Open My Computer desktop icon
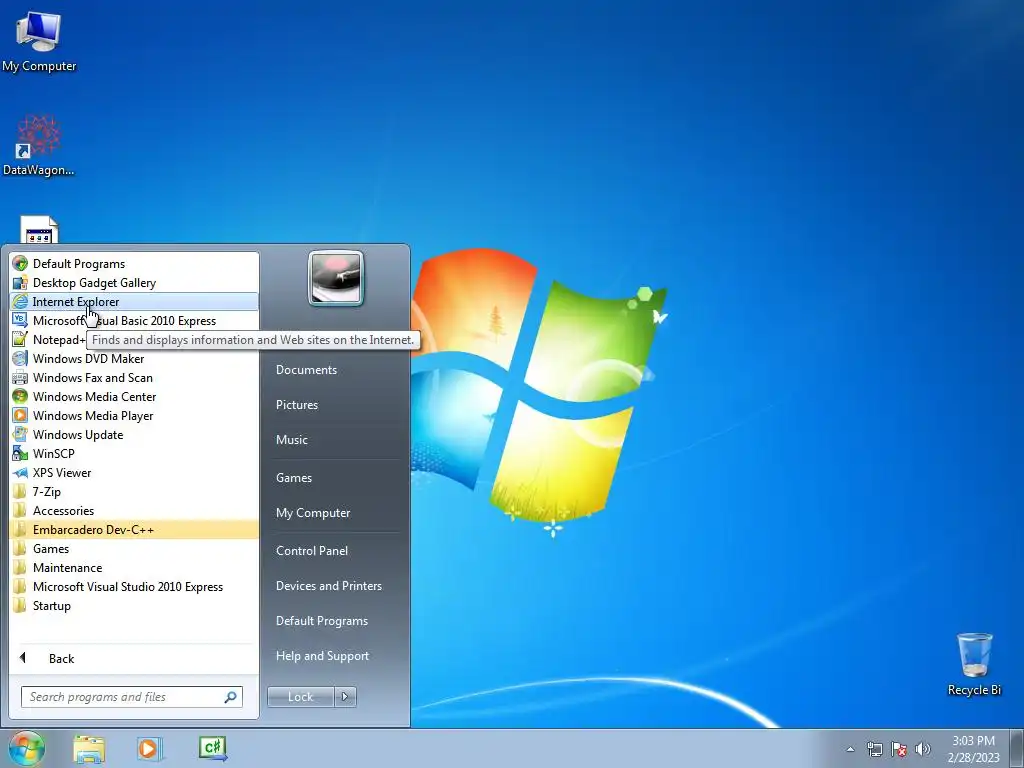Viewport: 1024px width, 768px height. [39, 40]
